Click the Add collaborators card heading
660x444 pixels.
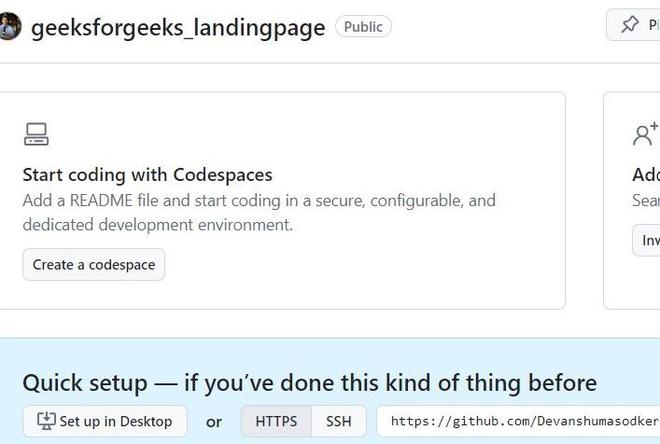click(646, 174)
